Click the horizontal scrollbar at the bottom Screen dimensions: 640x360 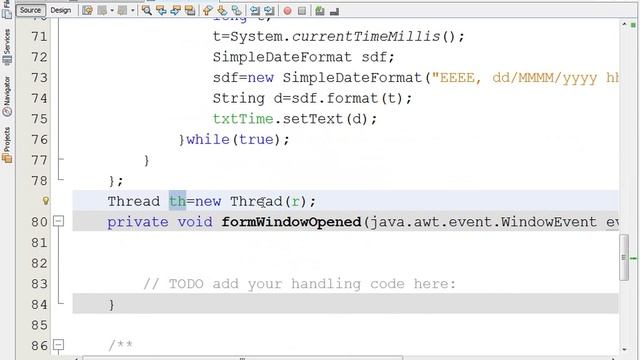point(243,358)
